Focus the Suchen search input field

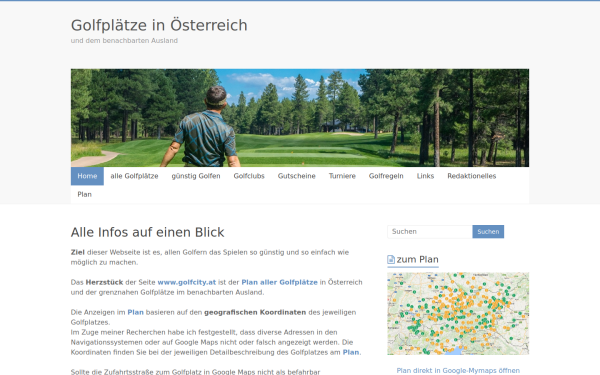[x=430, y=232]
